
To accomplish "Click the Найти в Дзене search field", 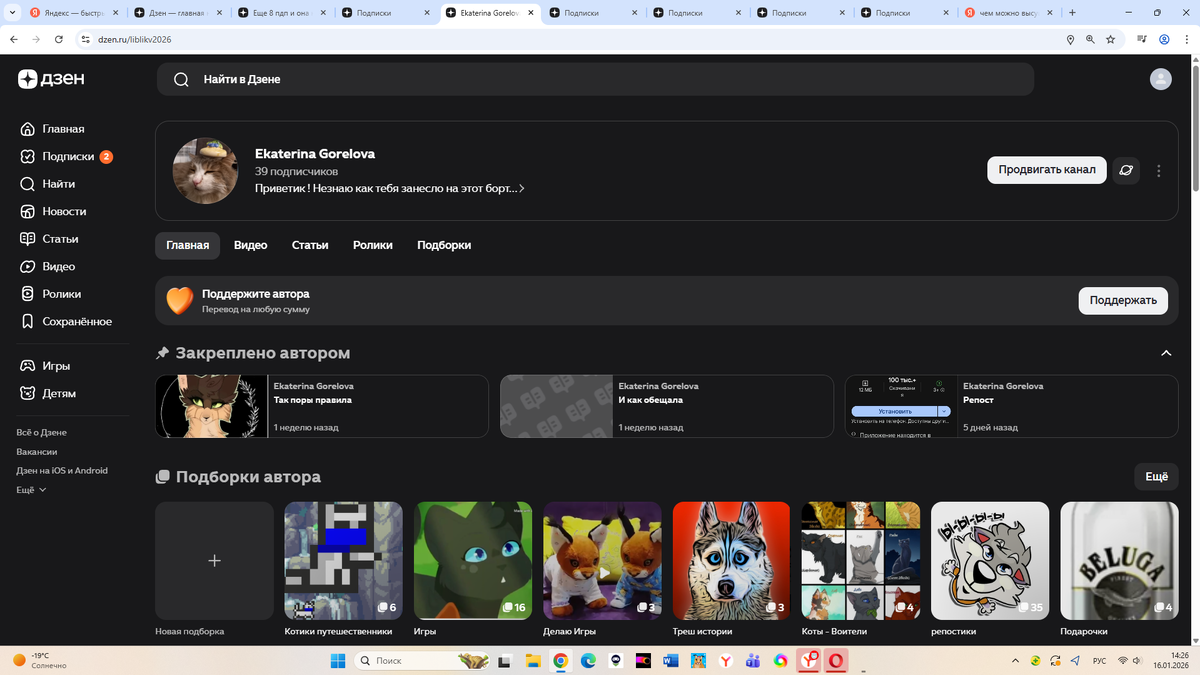I will 595,79.
